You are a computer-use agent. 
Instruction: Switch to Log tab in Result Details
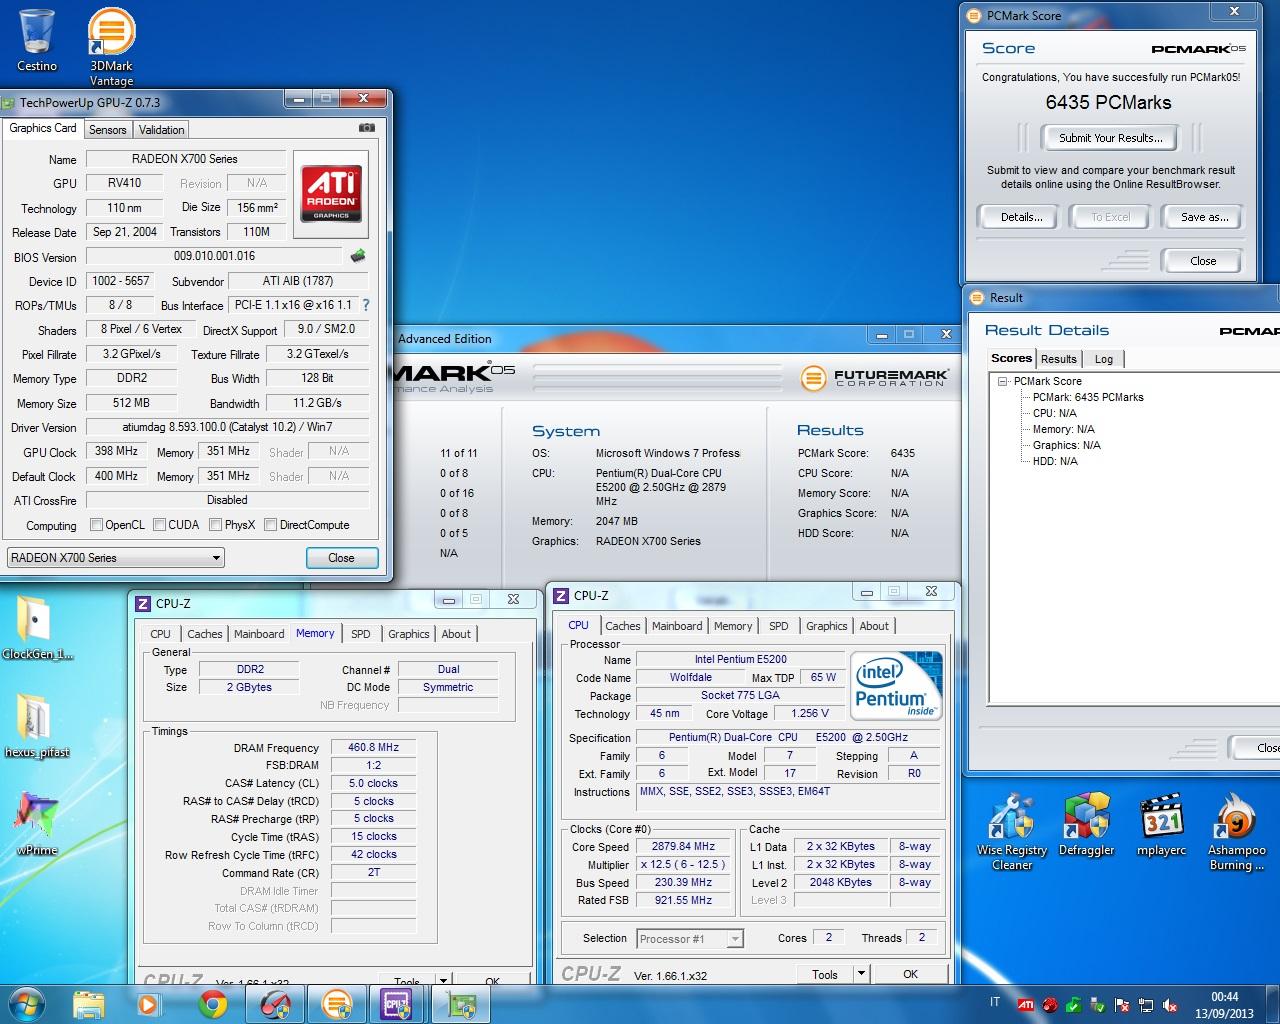(1103, 359)
